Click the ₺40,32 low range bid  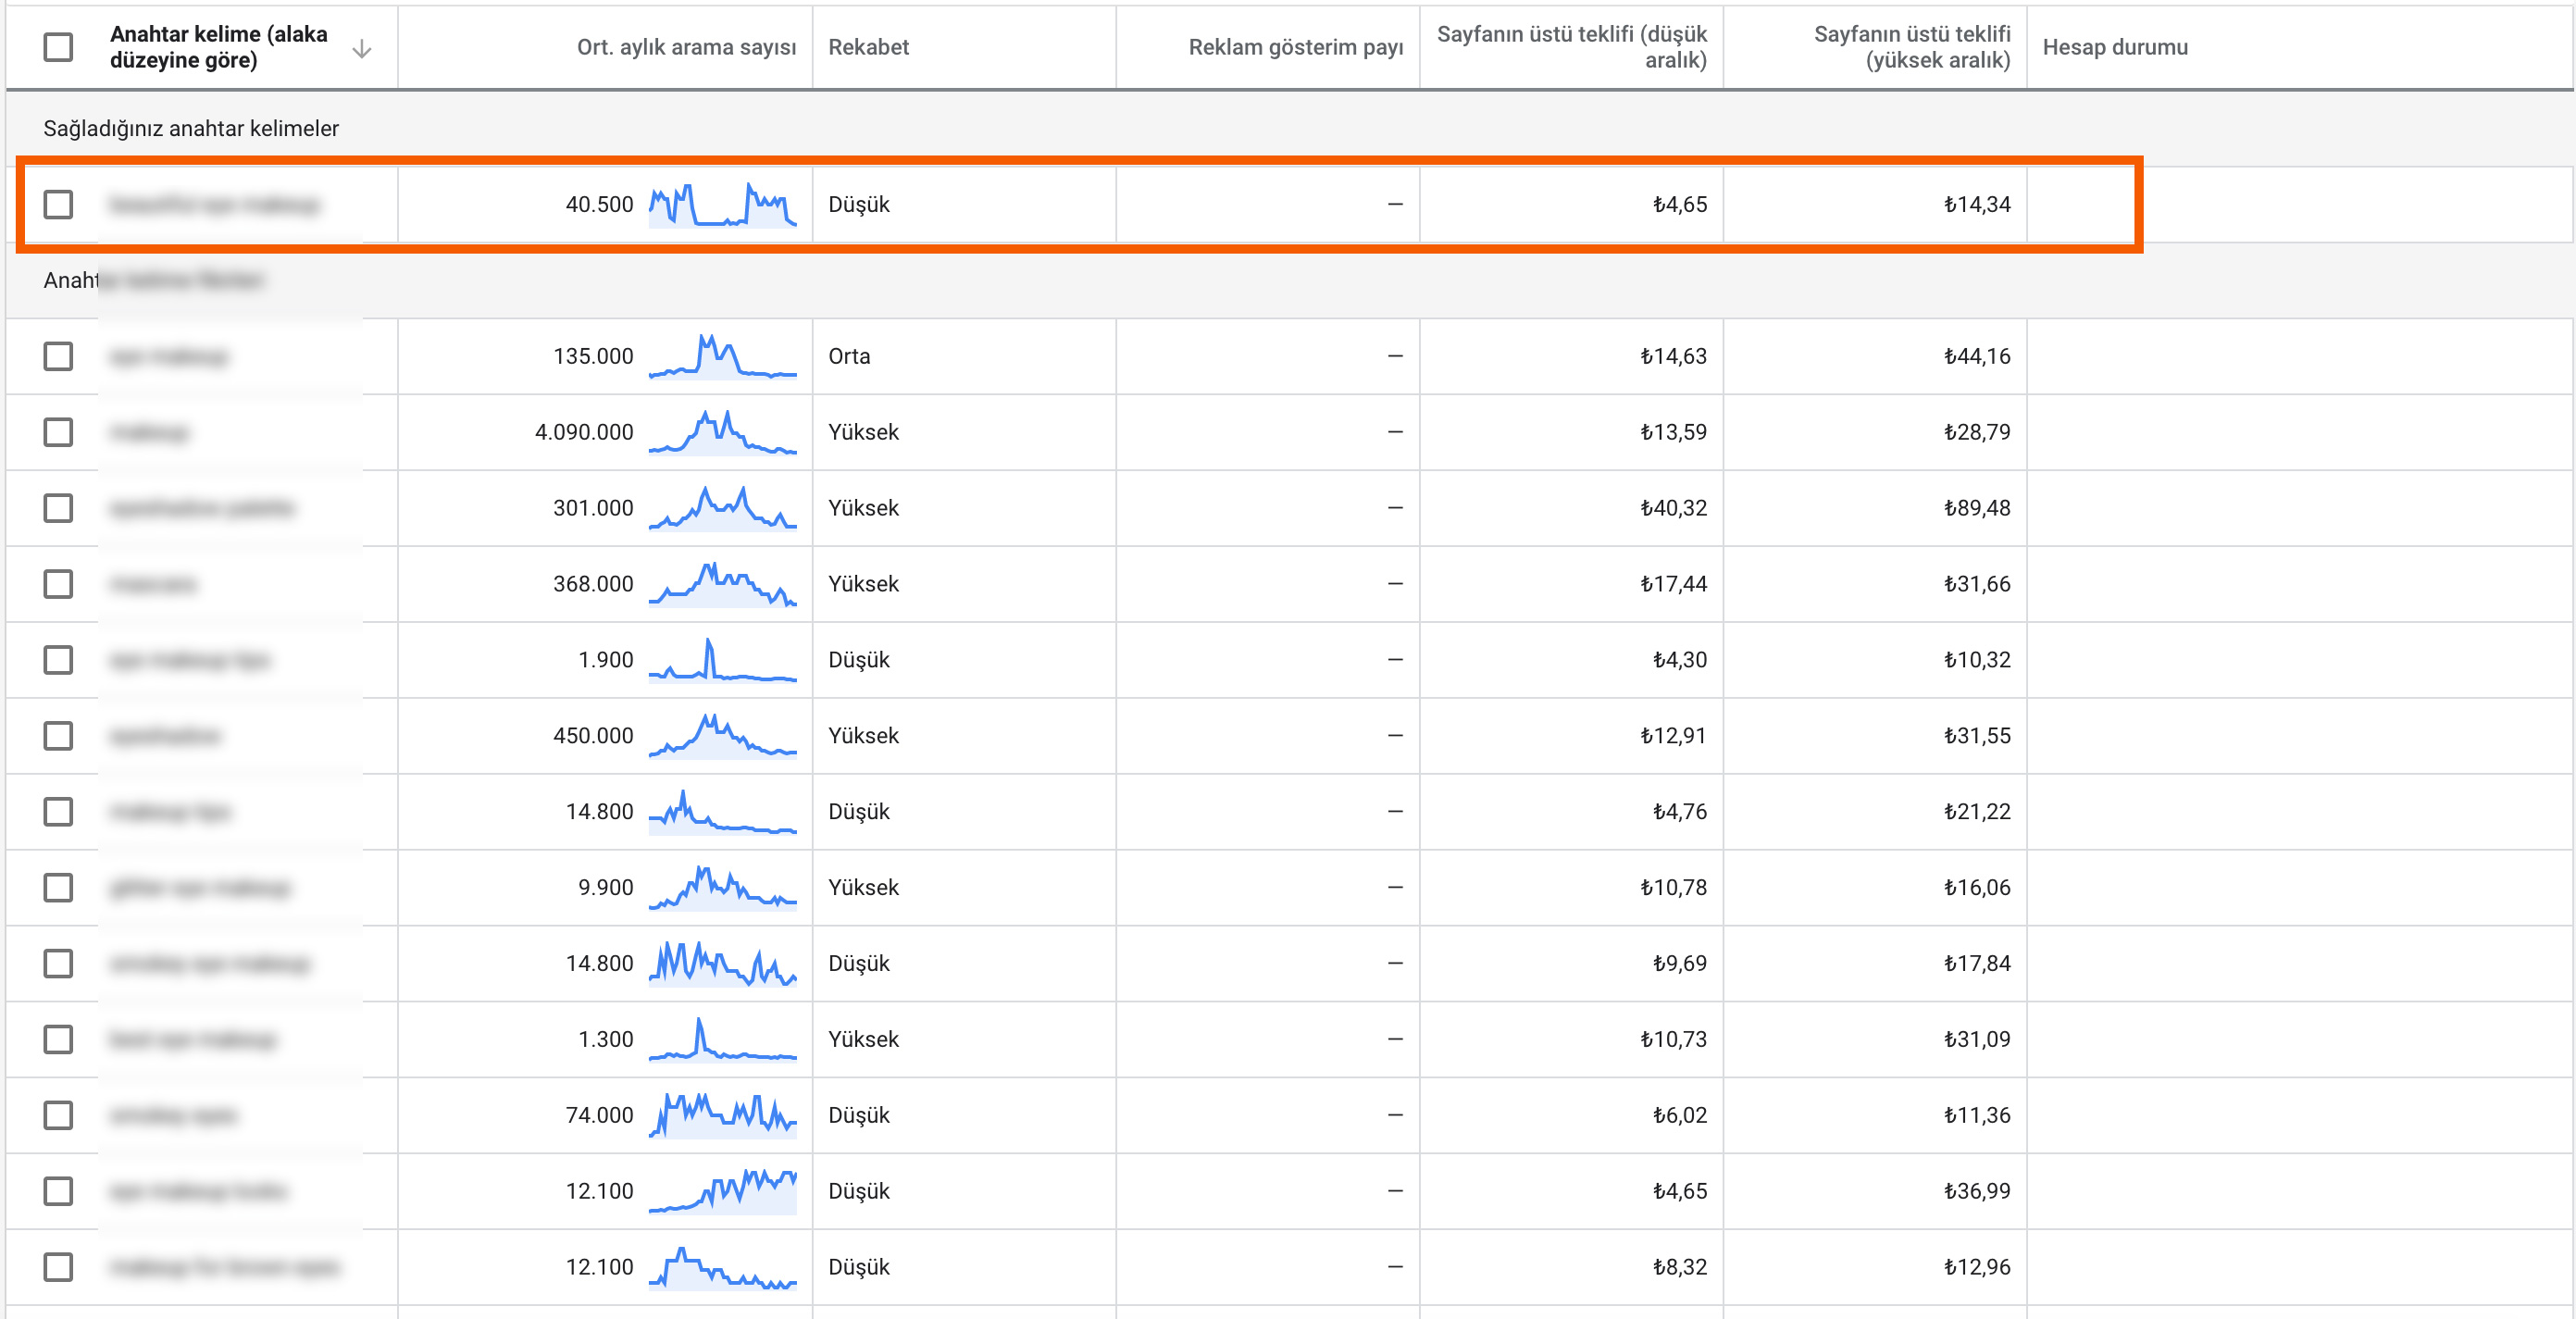pyautogui.click(x=1673, y=508)
